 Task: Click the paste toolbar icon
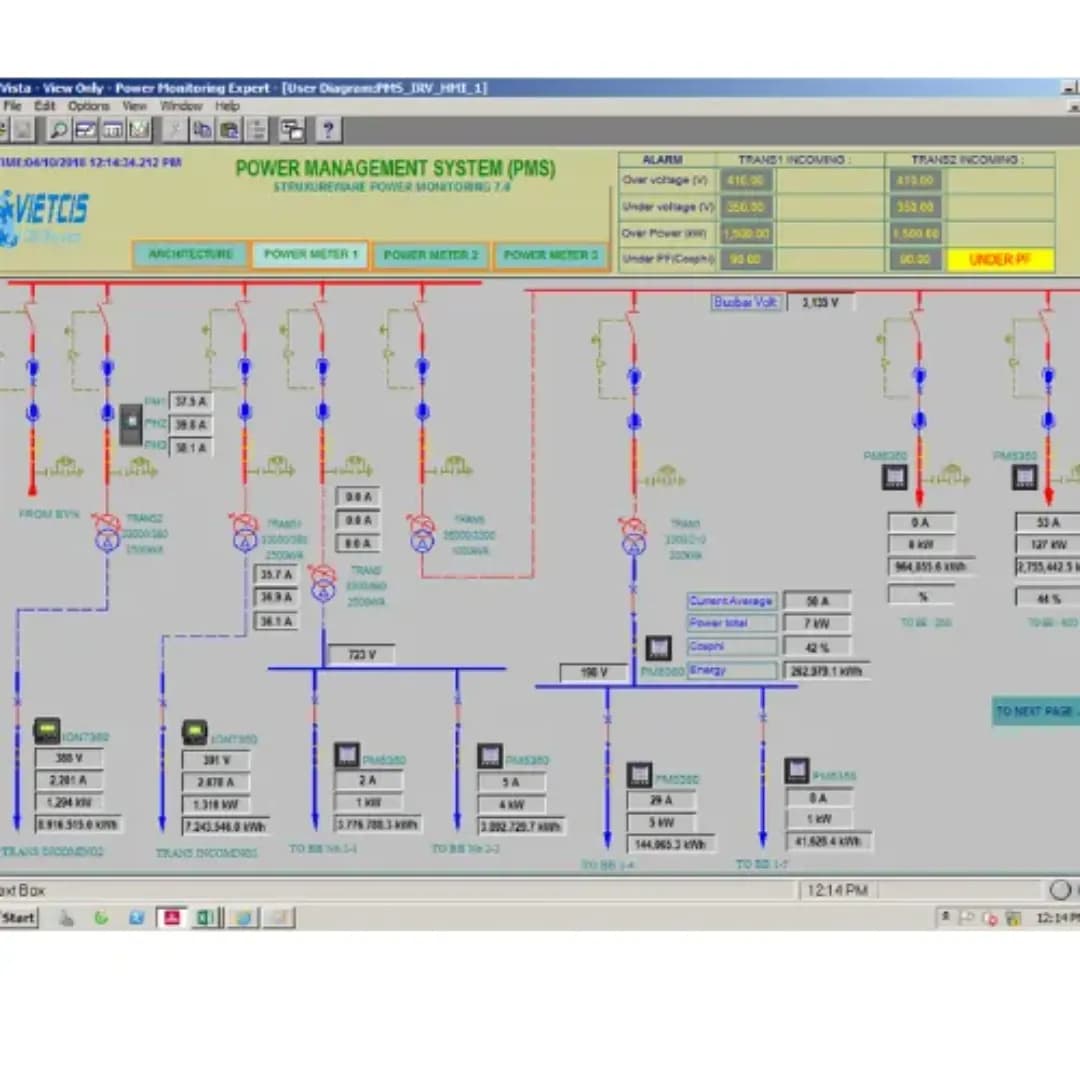pos(229,129)
